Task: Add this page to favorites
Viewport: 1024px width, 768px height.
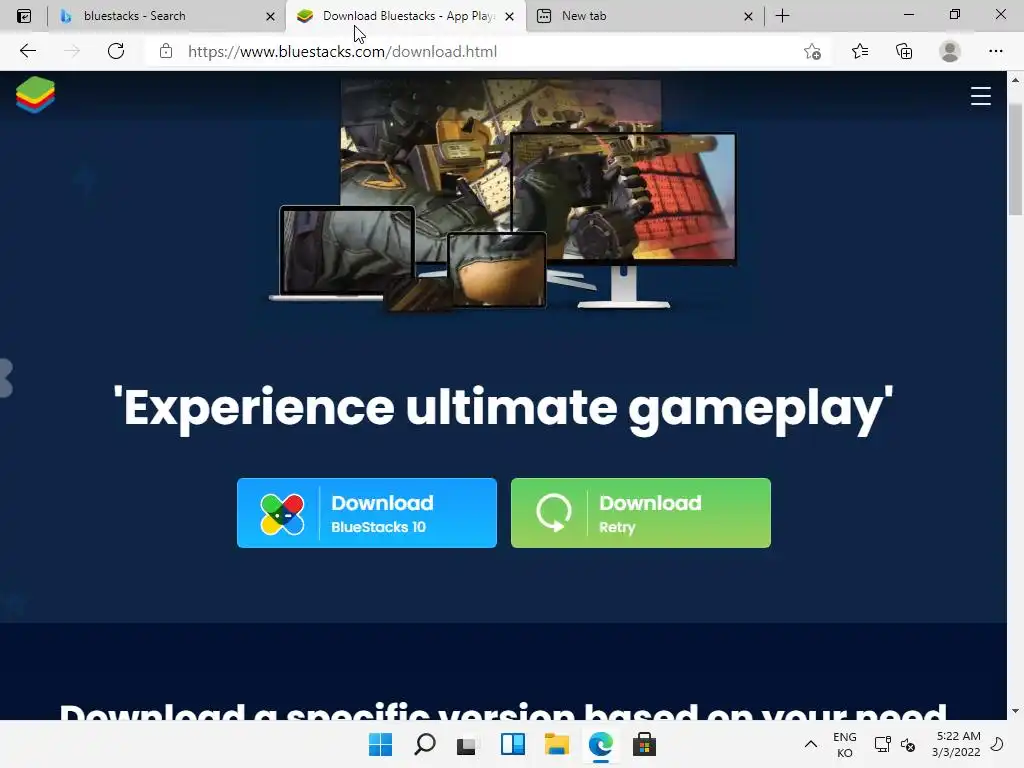Action: tap(812, 51)
